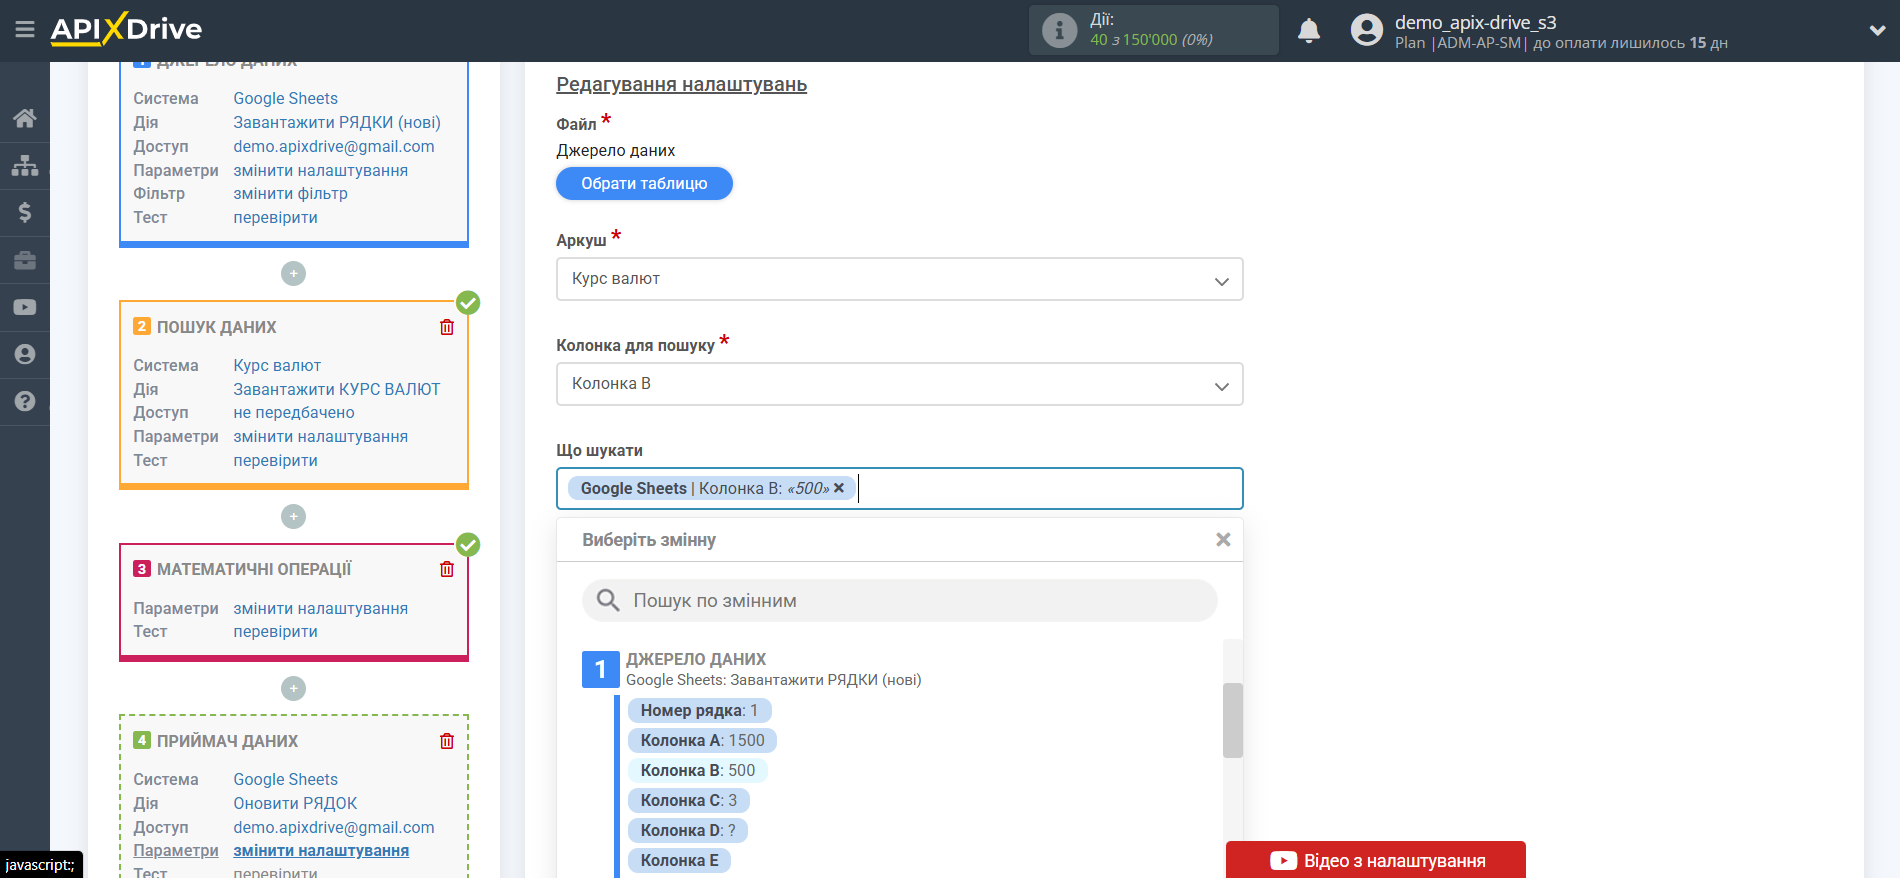
Task: Click змінити фільтр link
Action: (x=291, y=193)
